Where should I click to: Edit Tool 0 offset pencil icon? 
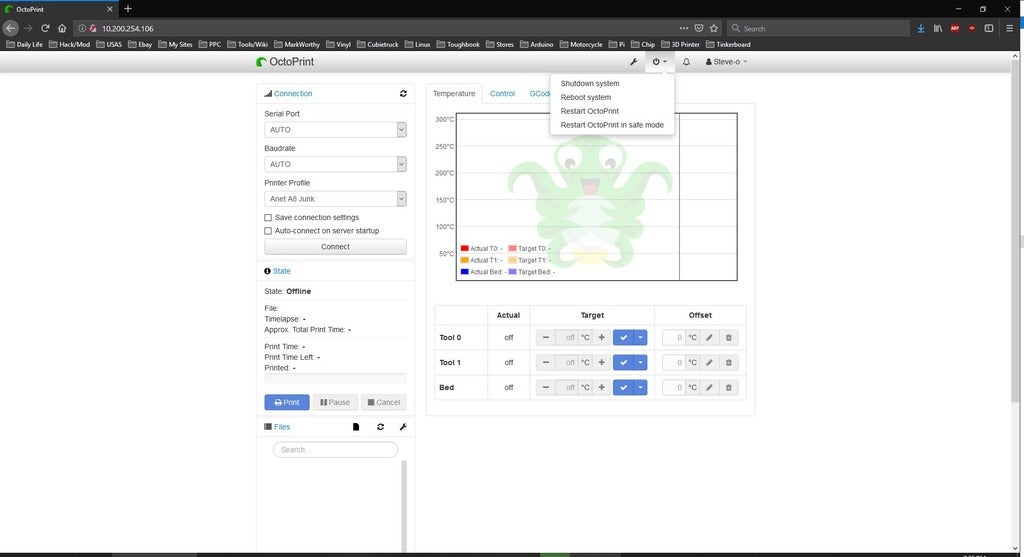click(709, 338)
